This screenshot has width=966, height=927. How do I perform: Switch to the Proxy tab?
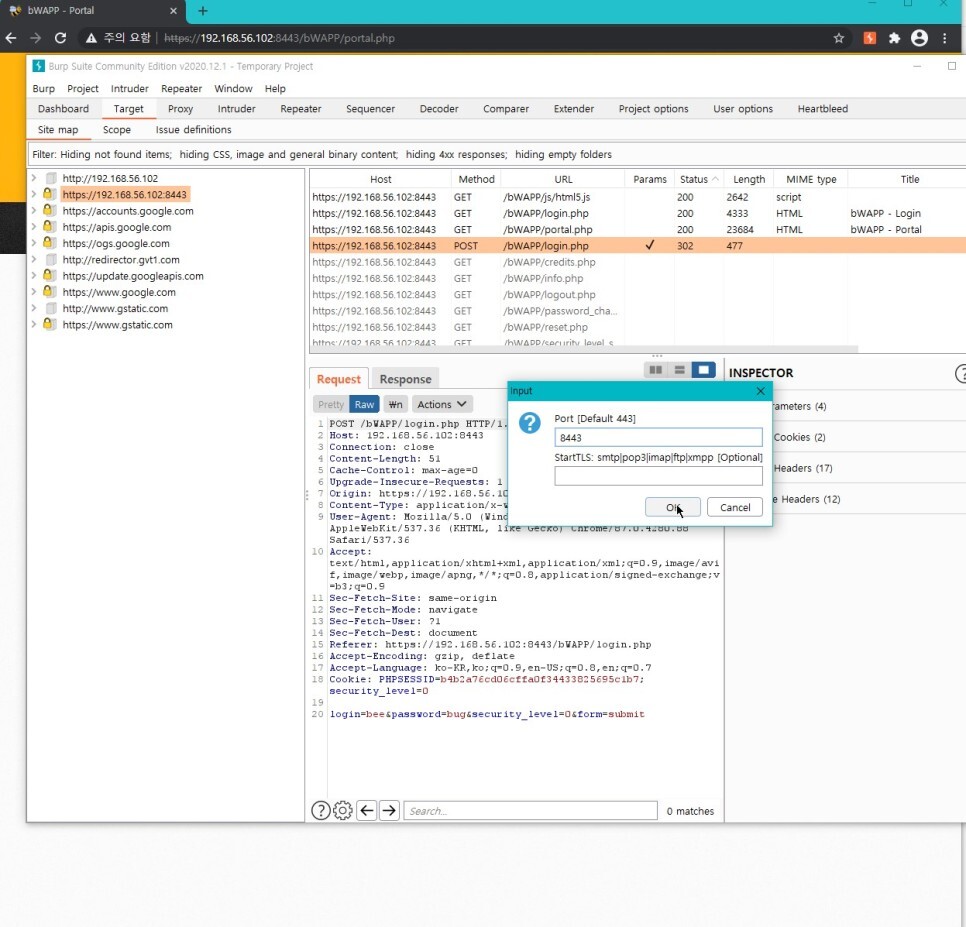pyautogui.click(x=180, y=109)
